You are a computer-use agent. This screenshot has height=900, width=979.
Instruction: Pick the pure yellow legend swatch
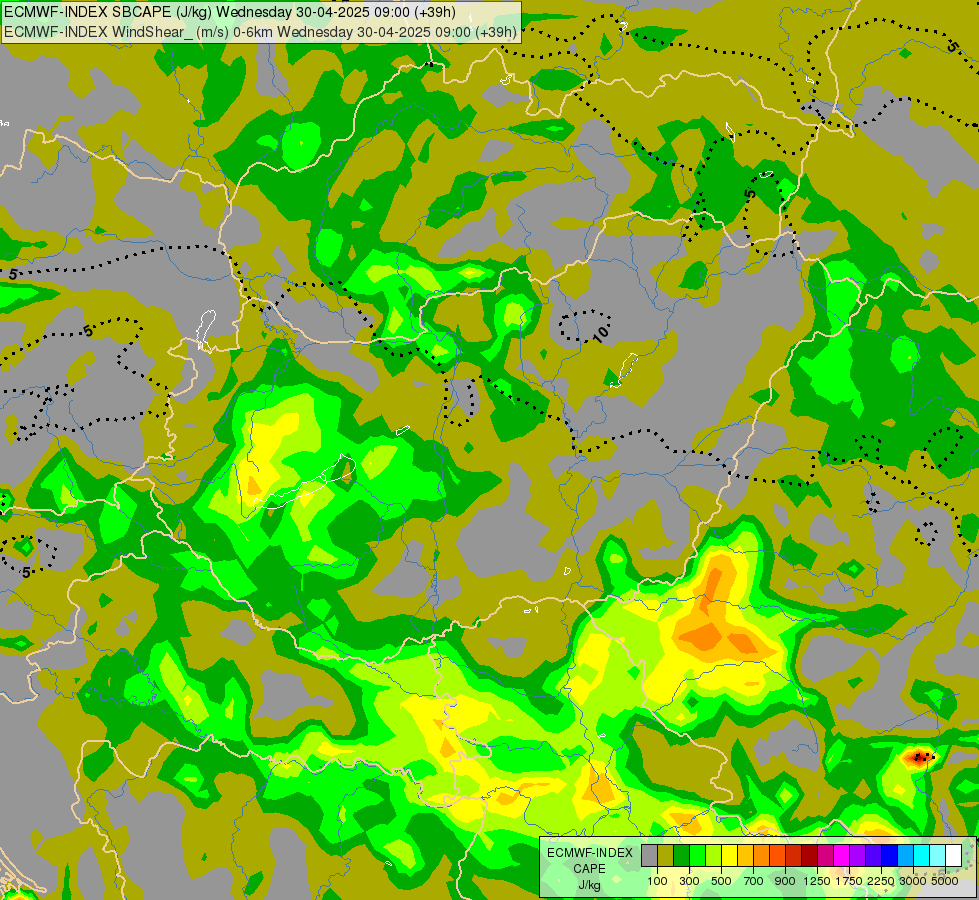click(730, 855)
